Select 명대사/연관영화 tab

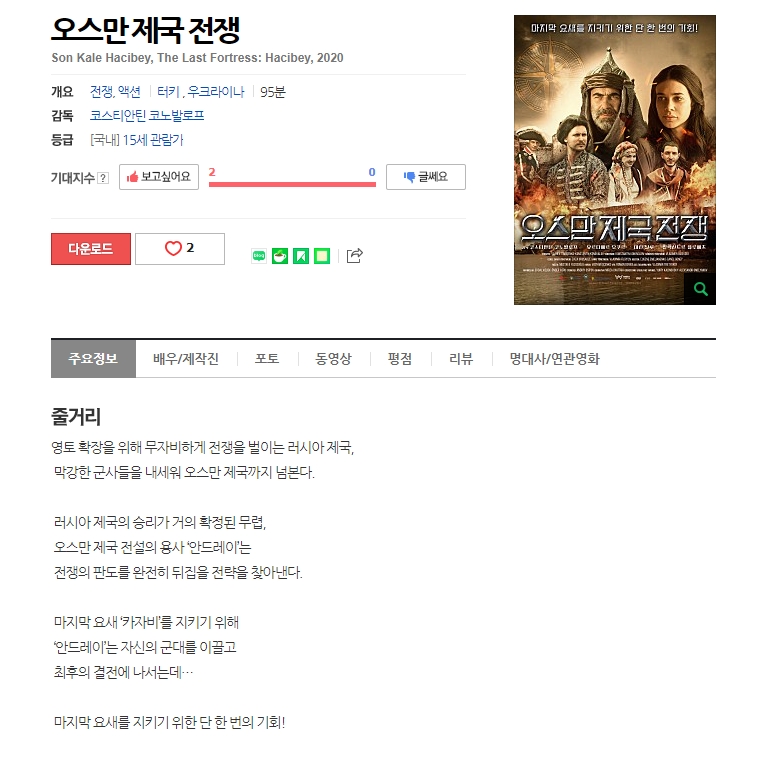pos(555,359)
